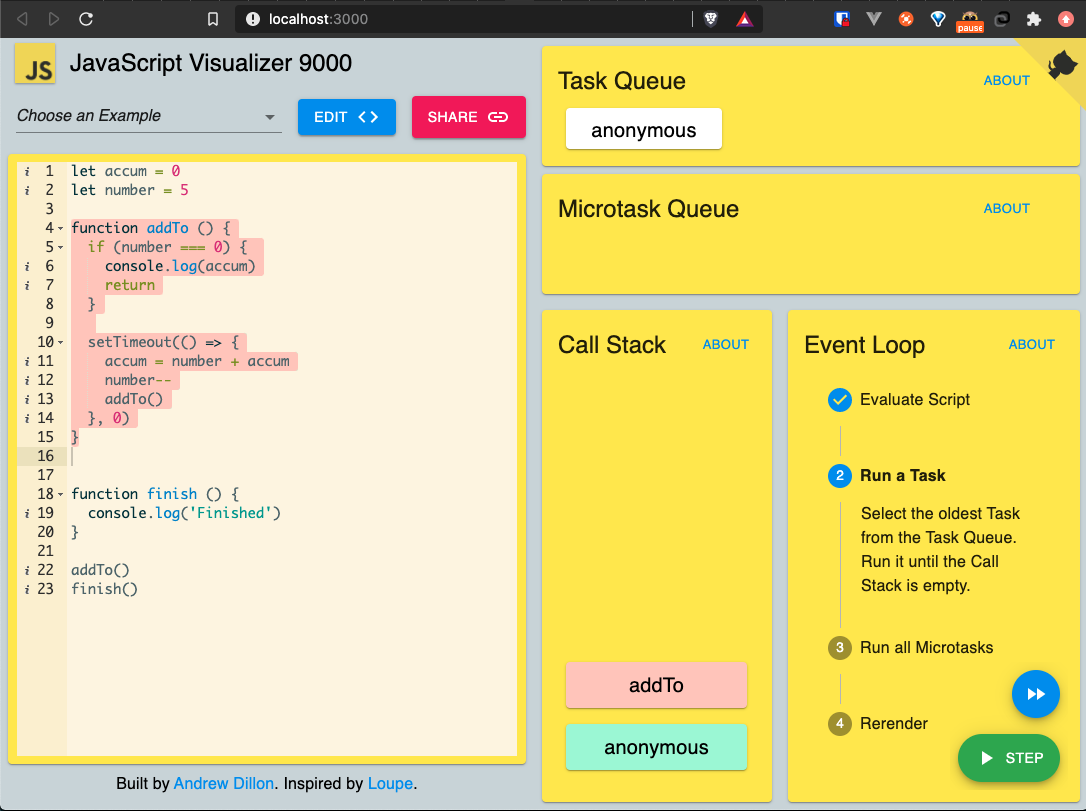1086x811 pixels.
Task: Click the Evaluate Script checkmark step
Action: [839, 400]
